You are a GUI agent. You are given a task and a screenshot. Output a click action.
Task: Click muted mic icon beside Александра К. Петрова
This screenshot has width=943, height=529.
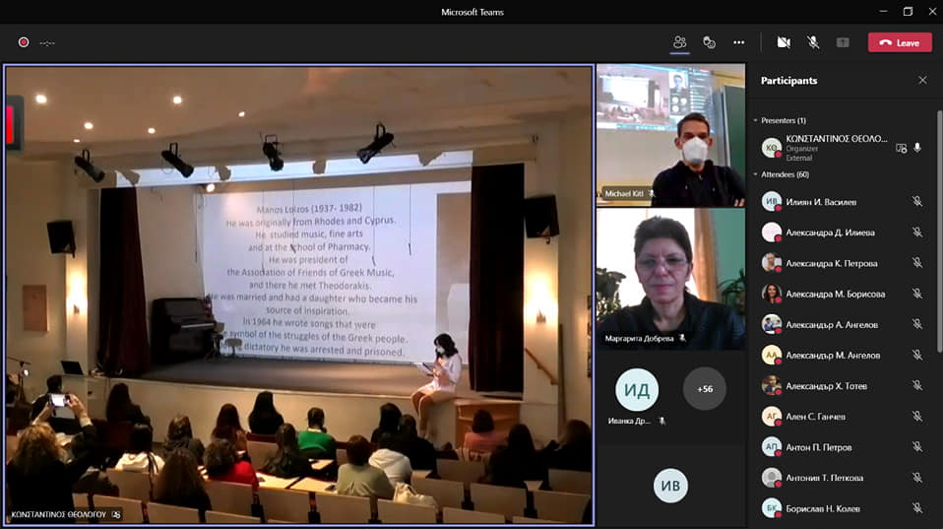[x=917, y=263]
